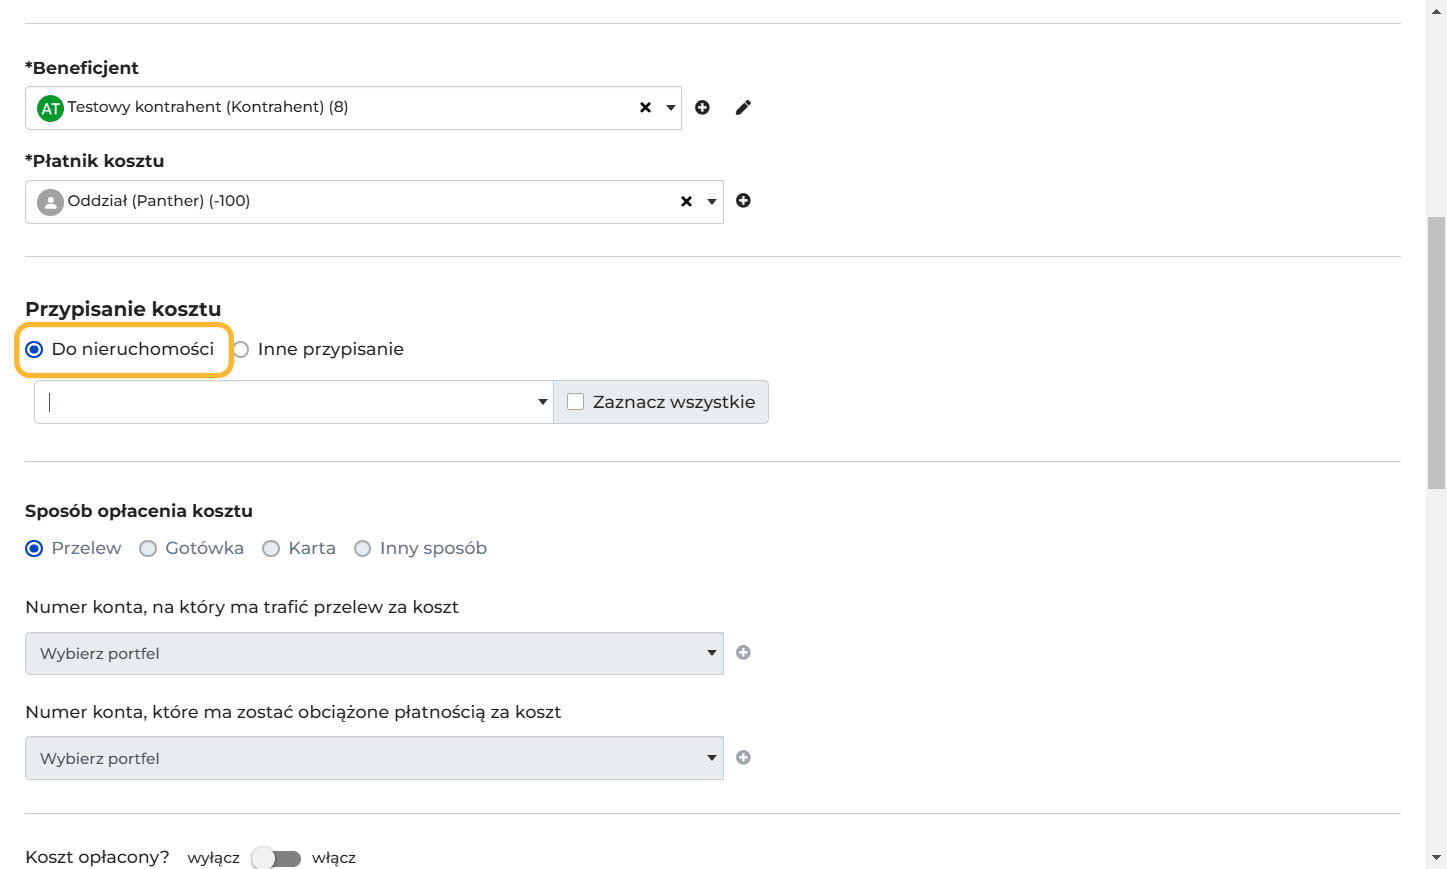This screenshot has height=869, width=1447.
Task: Open the Beneficjent dropdown arrow
Action: pos(671,107)
